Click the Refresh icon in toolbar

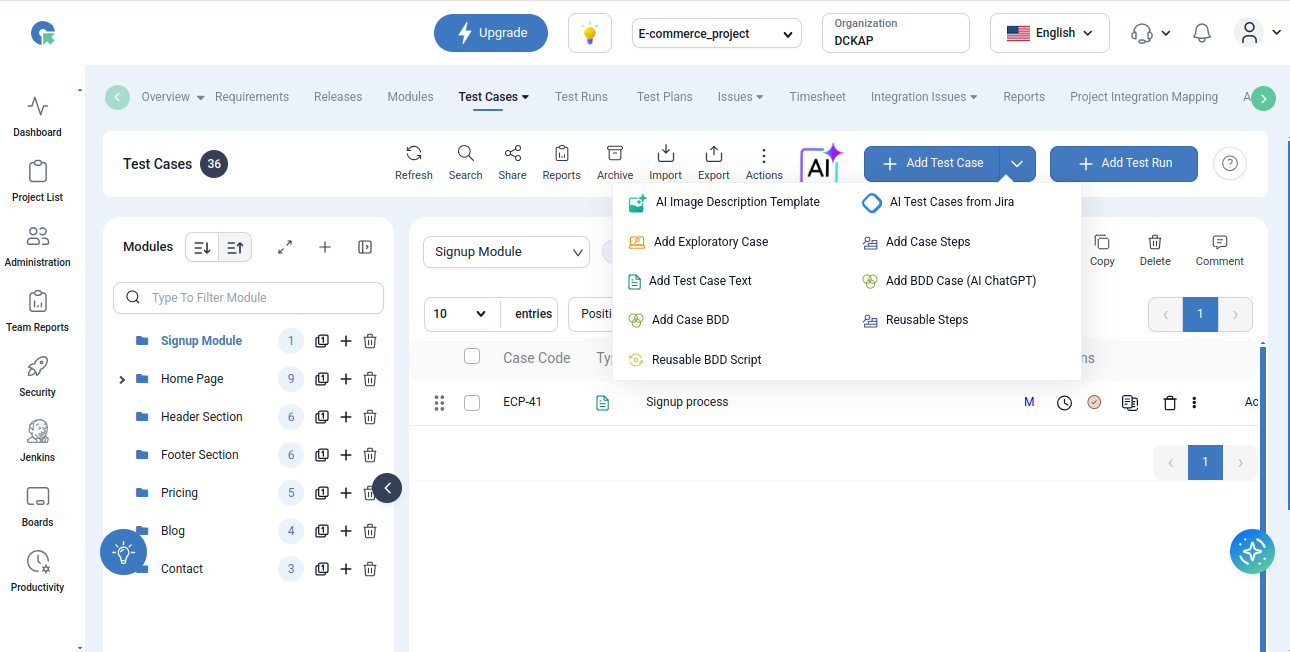[x=413, y=163]
